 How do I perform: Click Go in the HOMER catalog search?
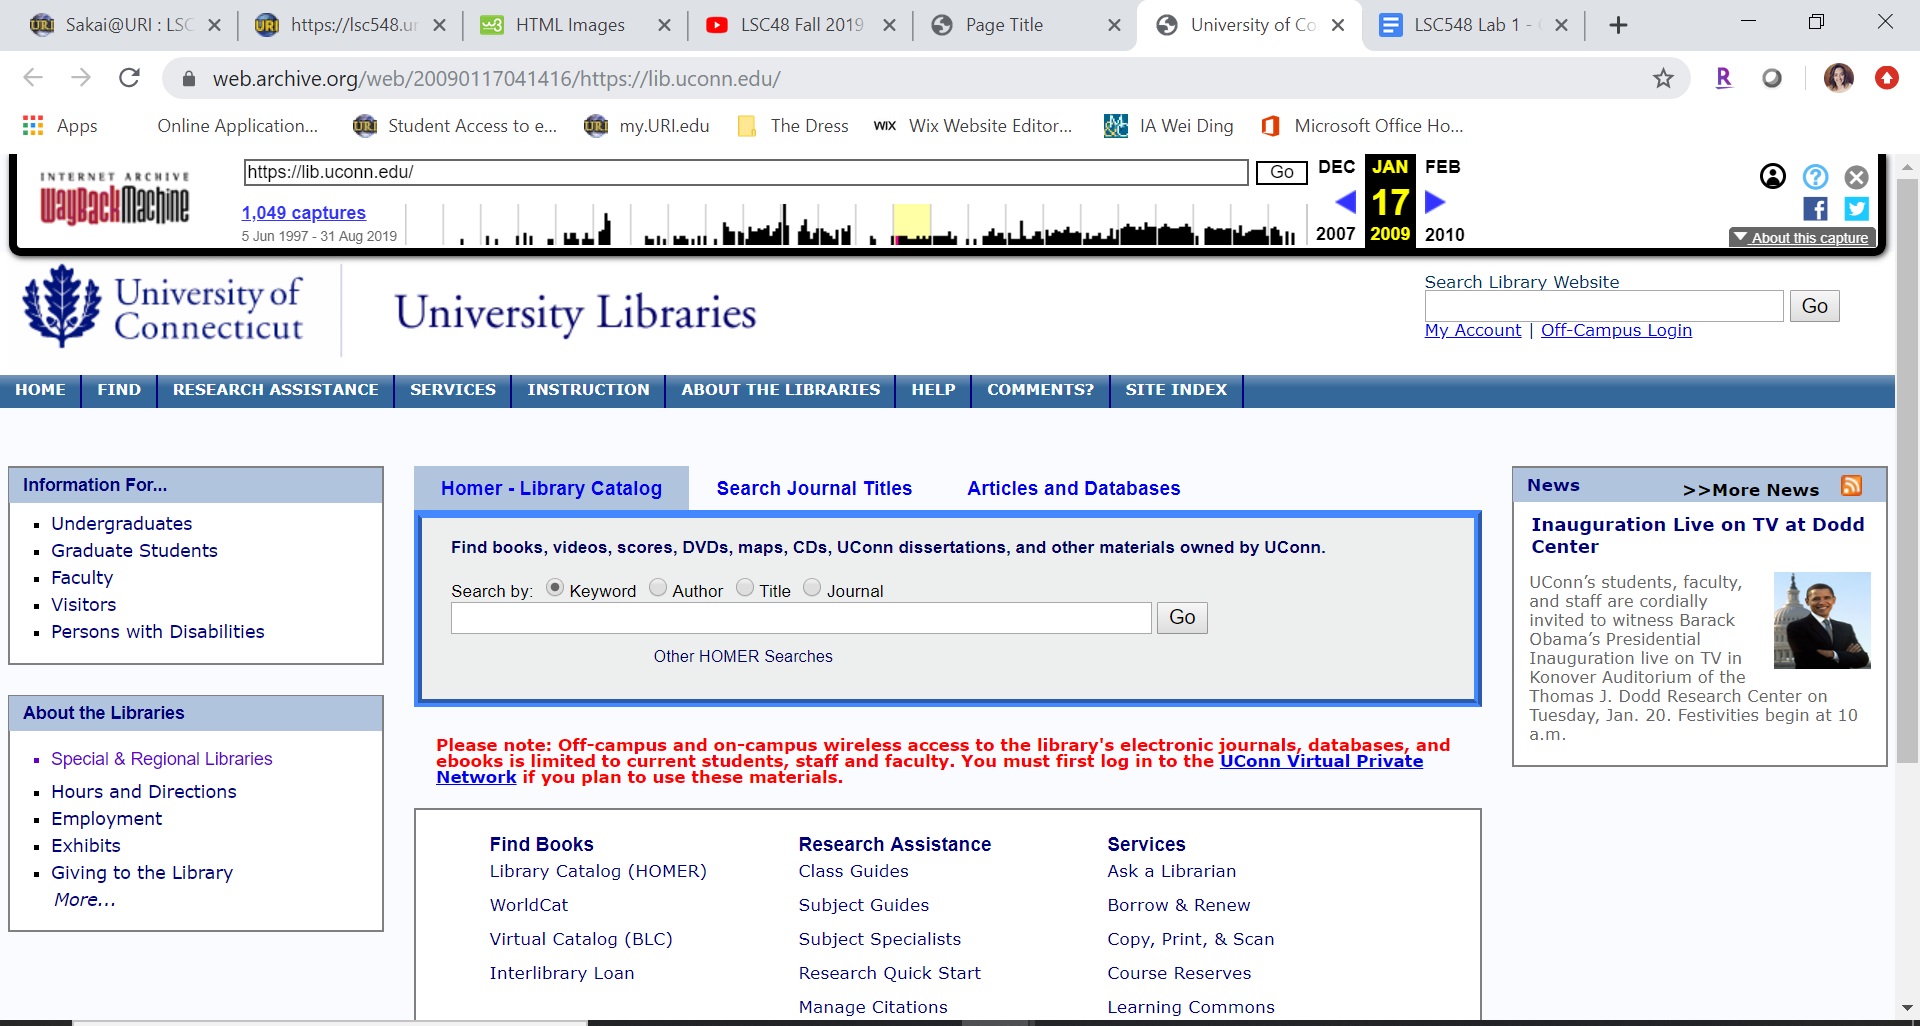(x=1182, y=618)
